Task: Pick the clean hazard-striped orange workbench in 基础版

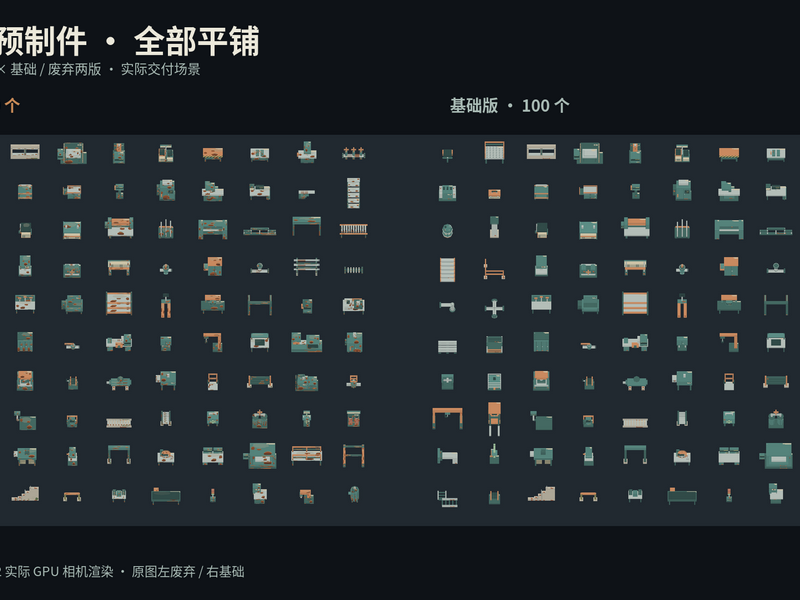Action: point(729,154)
